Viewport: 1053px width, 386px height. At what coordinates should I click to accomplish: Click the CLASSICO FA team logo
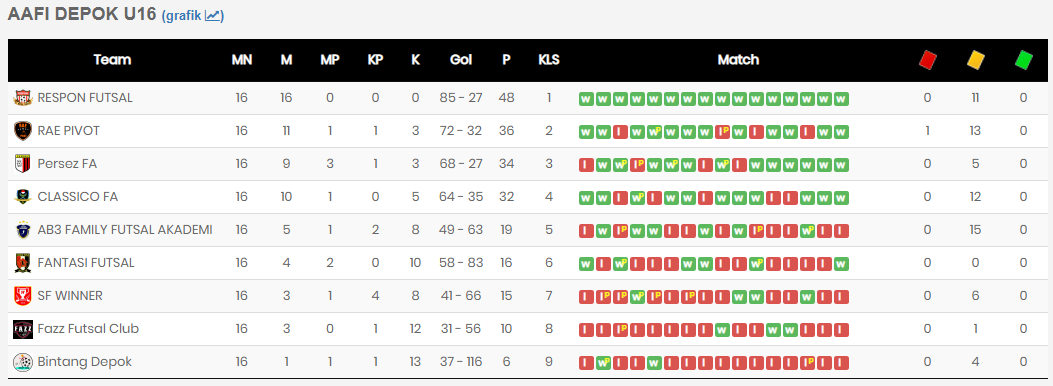pos(23,197)
